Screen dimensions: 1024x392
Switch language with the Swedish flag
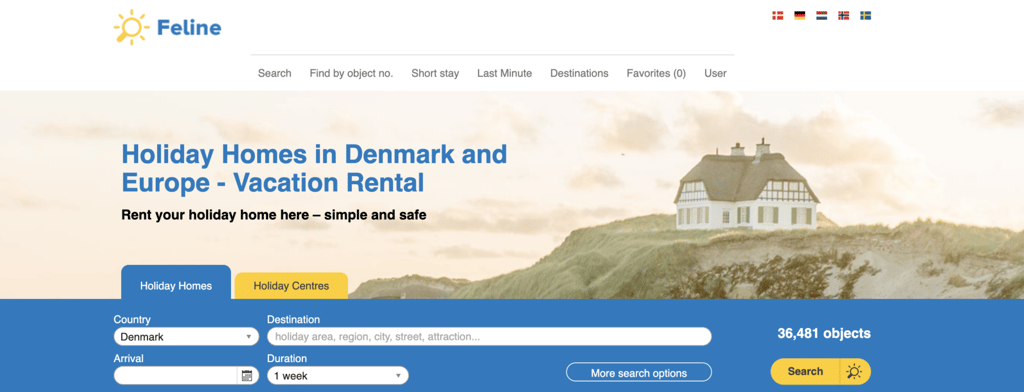point(865,16)
